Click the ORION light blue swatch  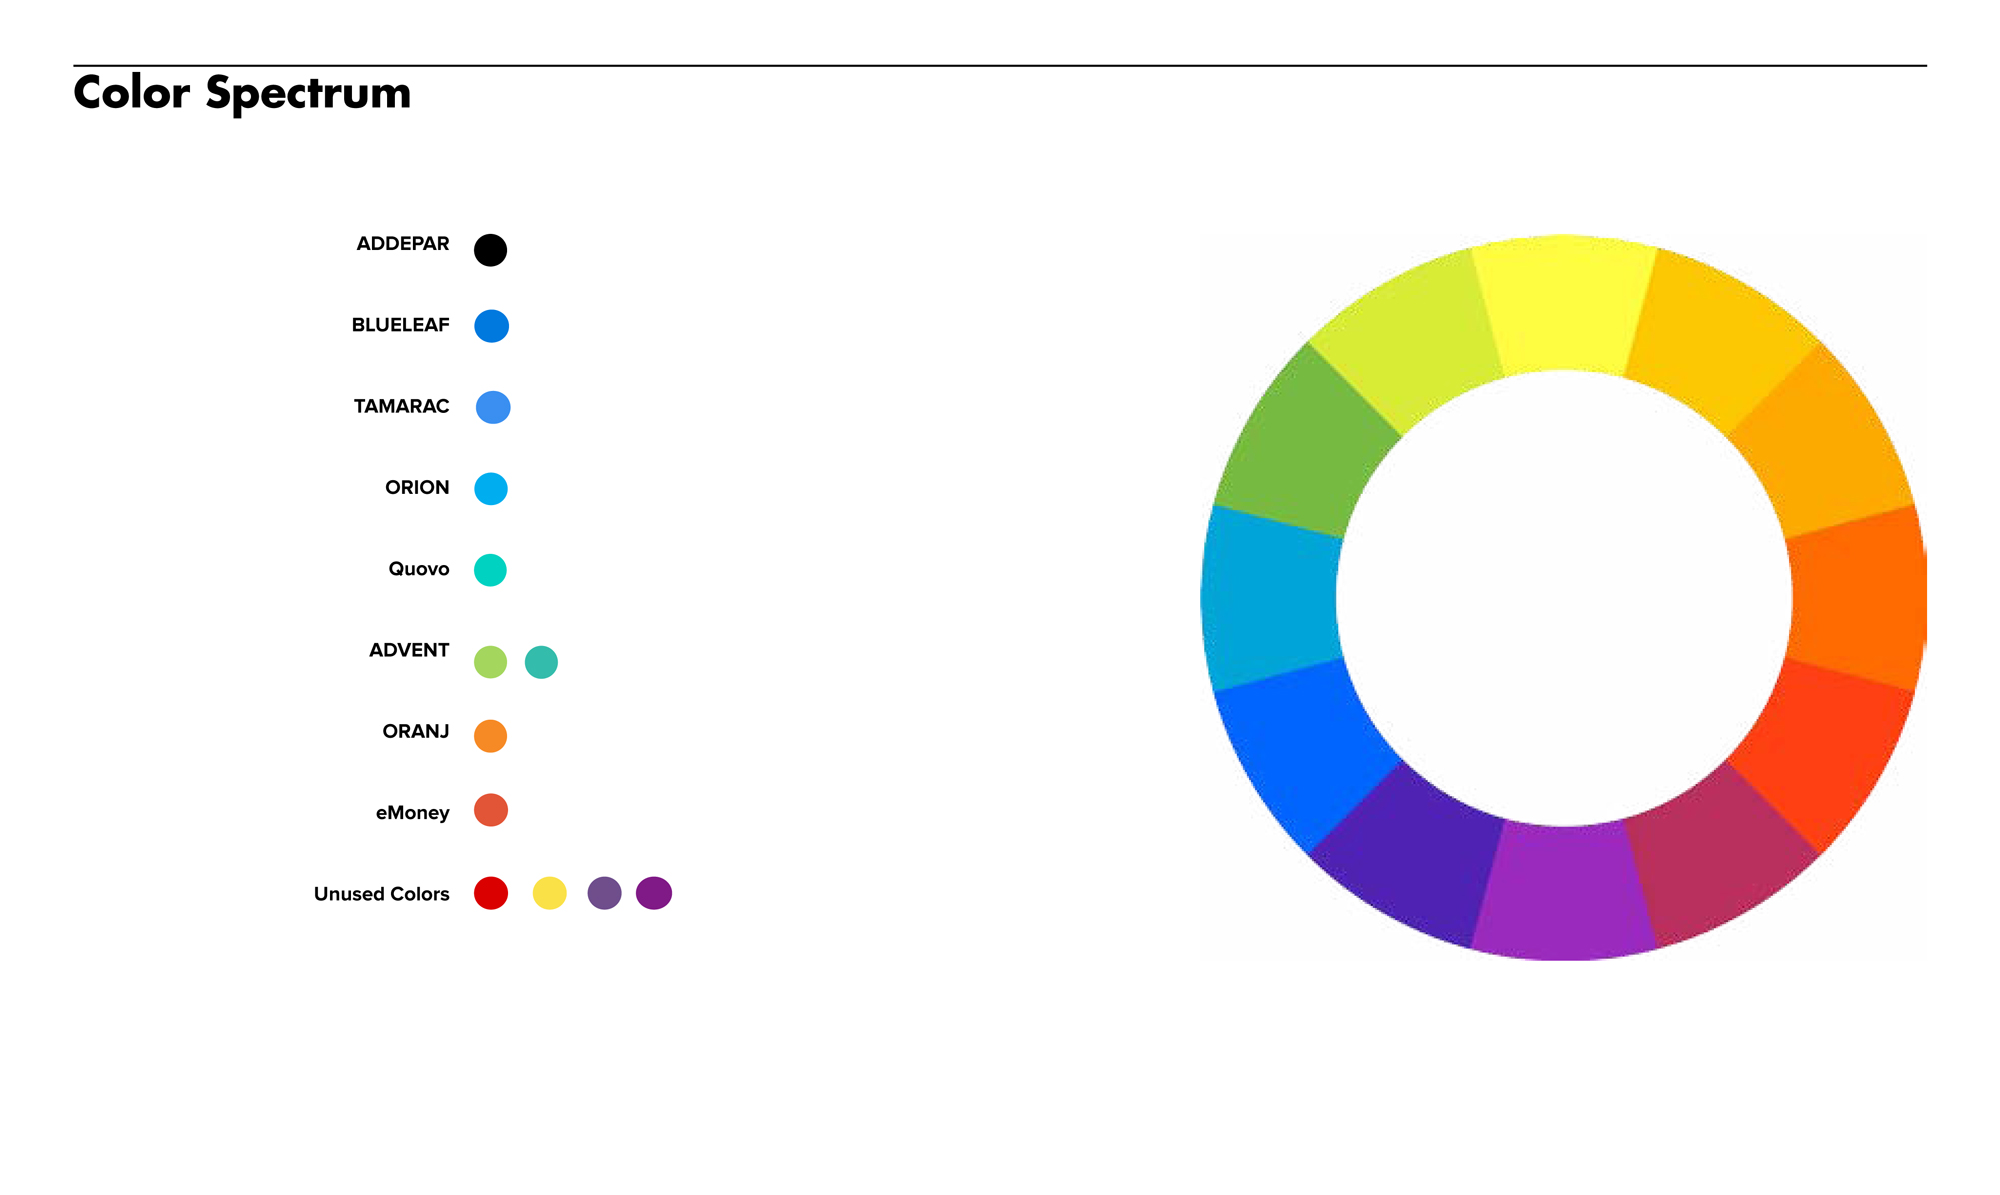(x=490, y=488)
